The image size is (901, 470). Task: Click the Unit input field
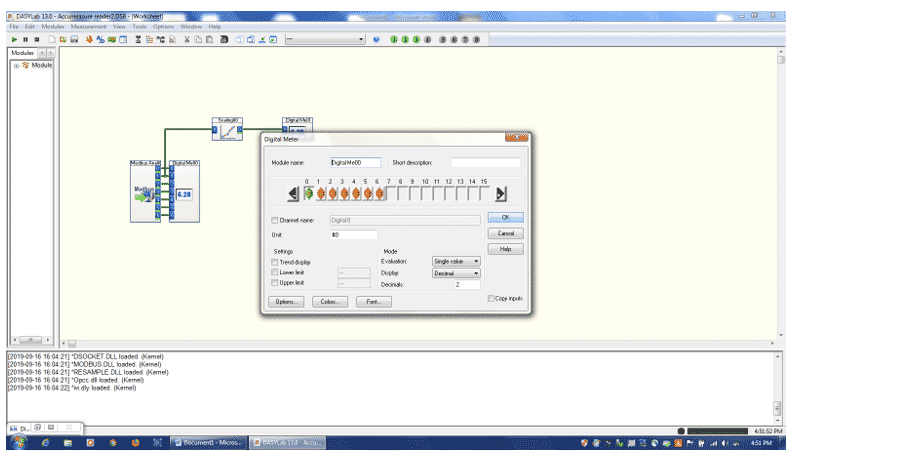(x=355, y=234)
